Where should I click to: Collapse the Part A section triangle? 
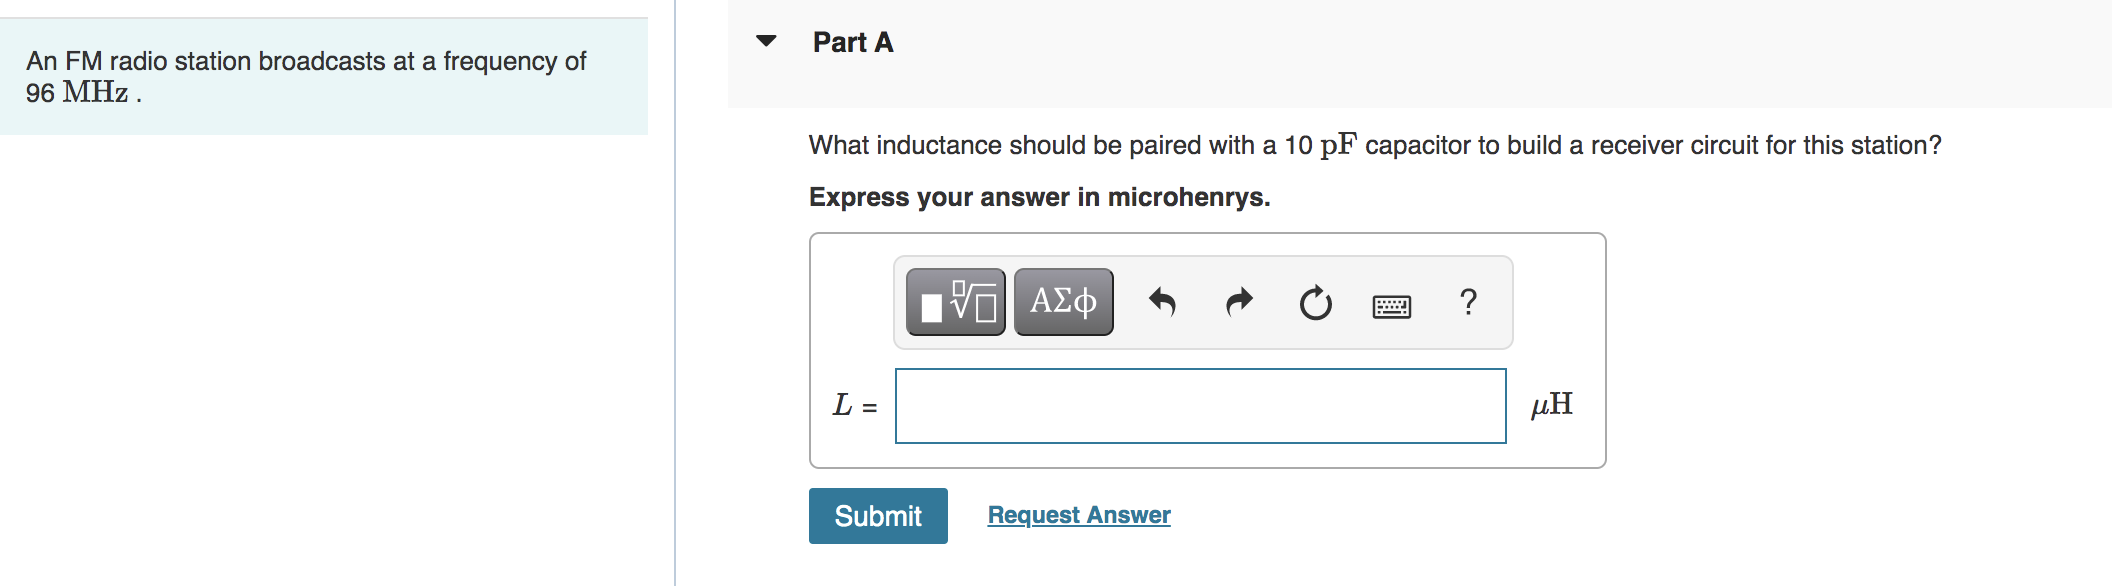pos(766,41)
